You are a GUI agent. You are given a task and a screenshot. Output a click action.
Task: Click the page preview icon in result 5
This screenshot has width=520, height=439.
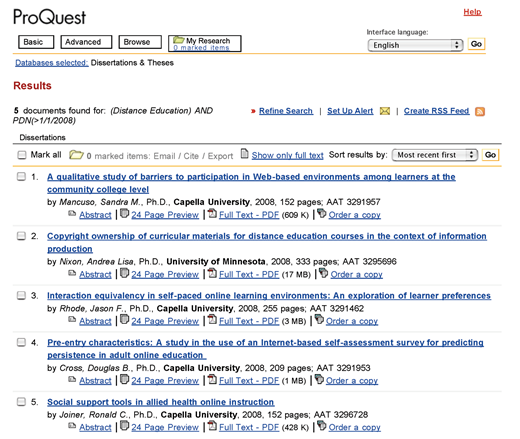[124, 426]
